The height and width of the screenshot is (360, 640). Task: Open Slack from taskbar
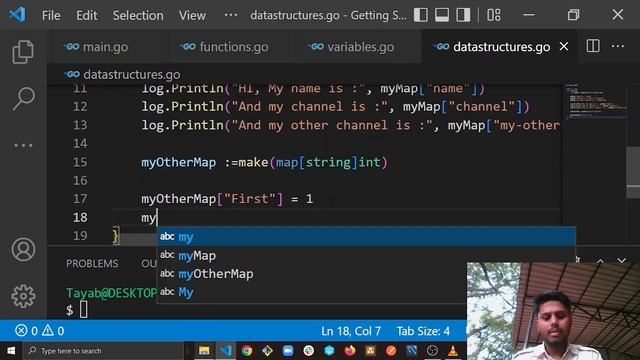(309, 351)
